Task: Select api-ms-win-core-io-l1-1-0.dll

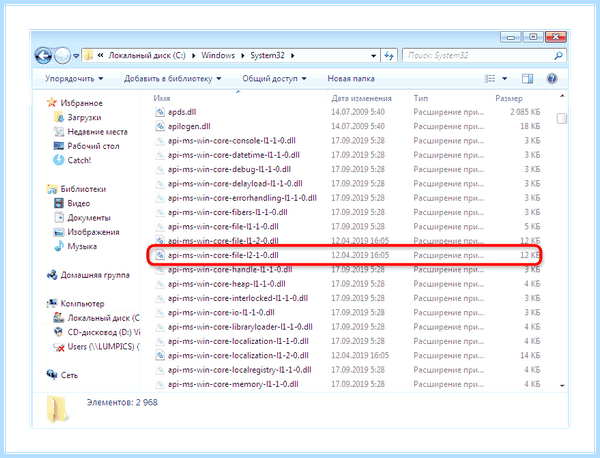Action: 221,313
